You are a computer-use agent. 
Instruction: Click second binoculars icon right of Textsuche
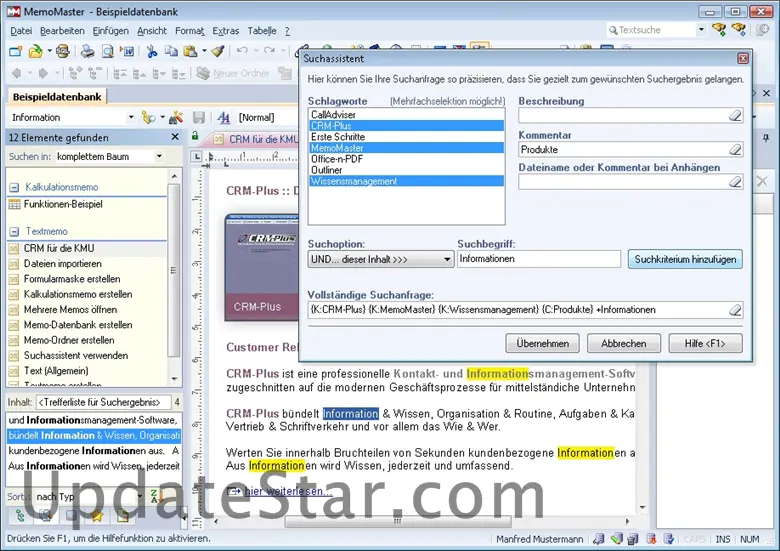pos(739,29)
